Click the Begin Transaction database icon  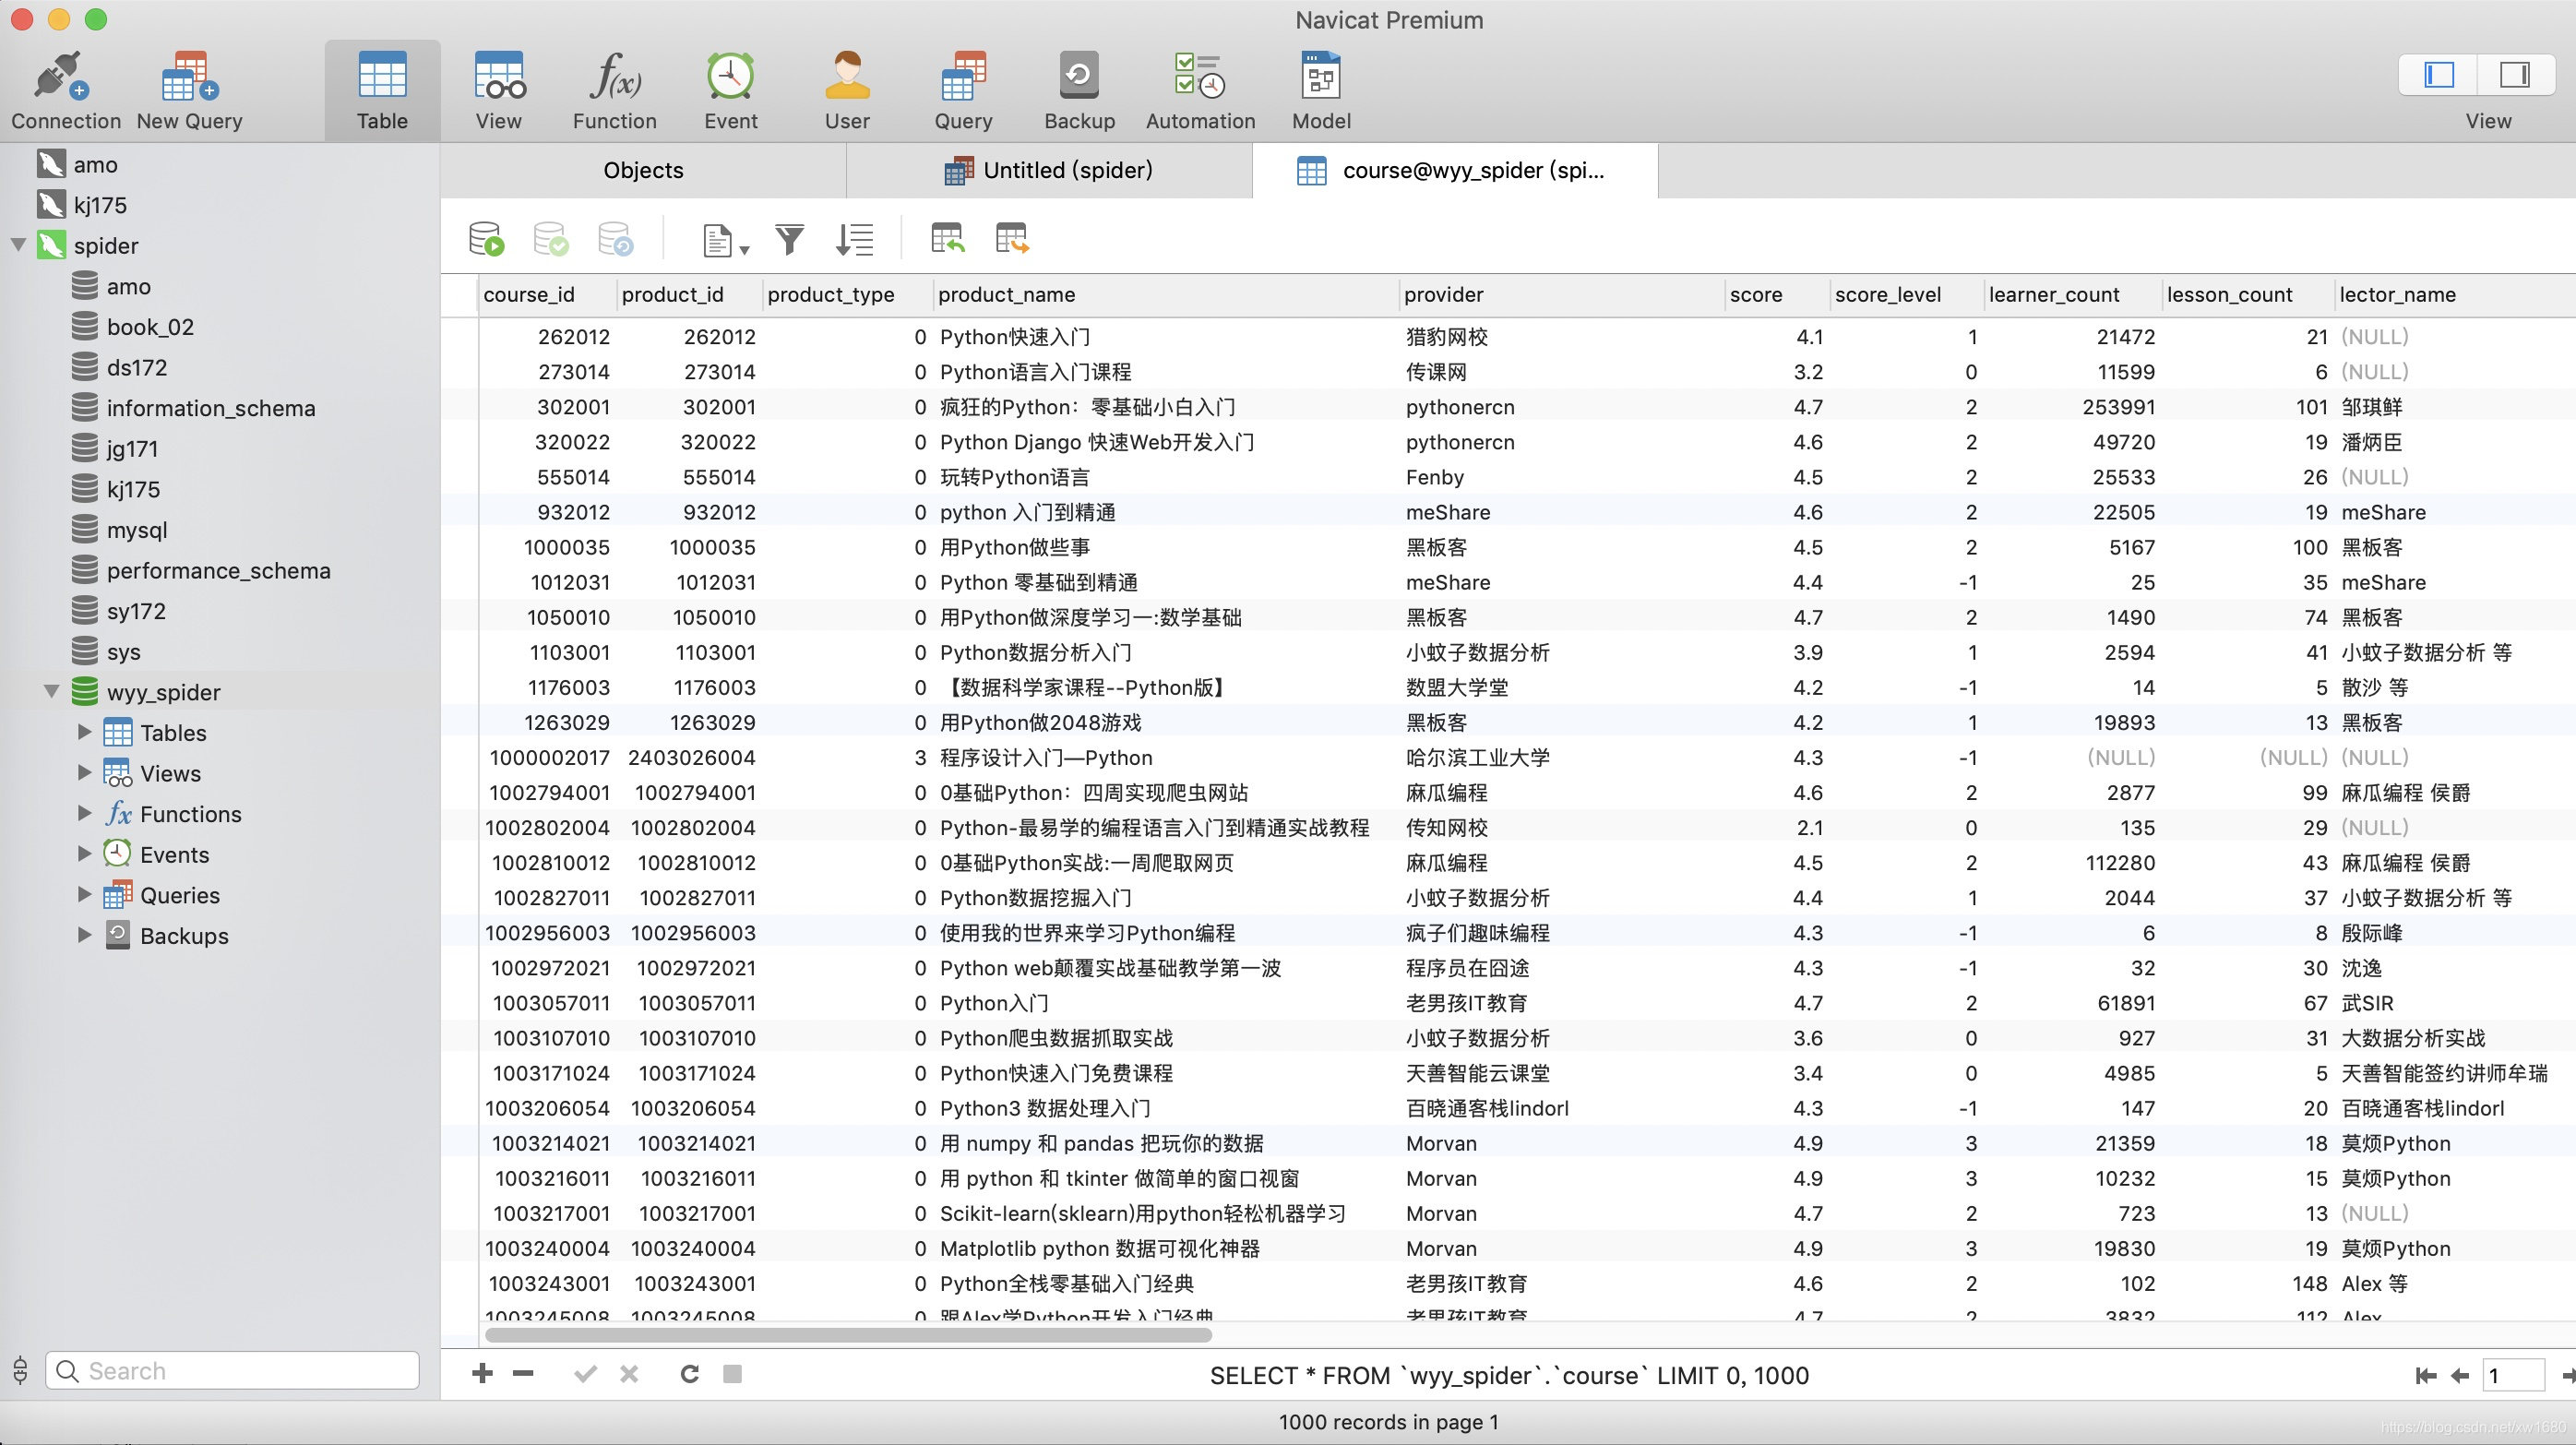click(486, 240)
